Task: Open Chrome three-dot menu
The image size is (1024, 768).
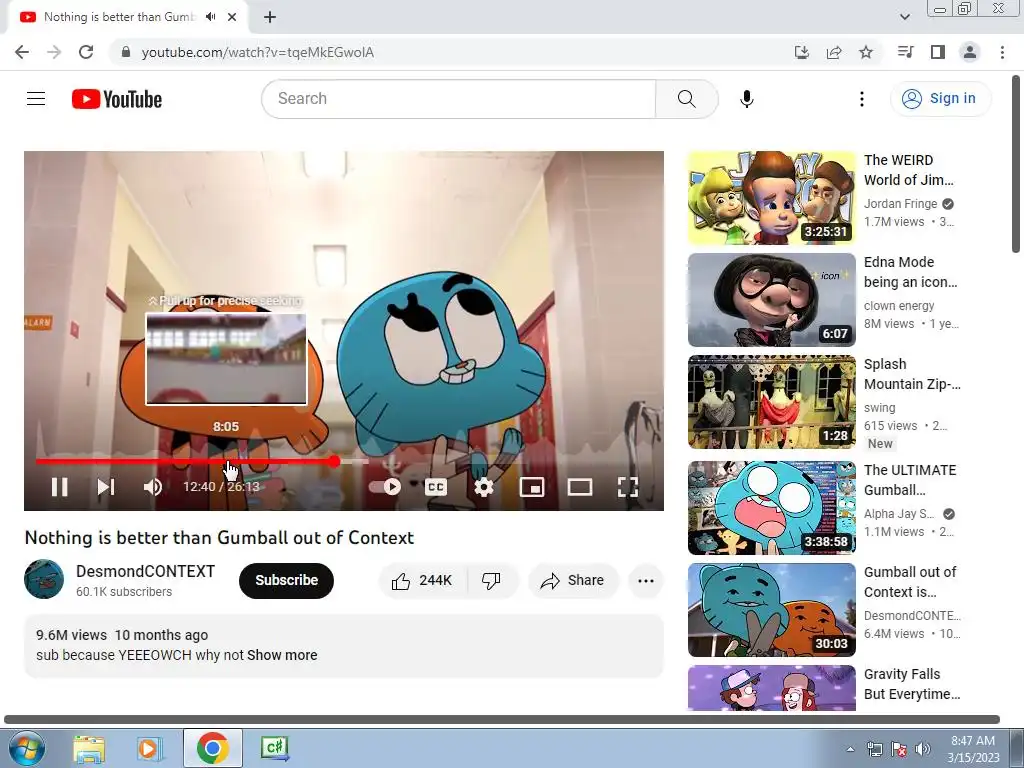Action: coord(1002,52)
